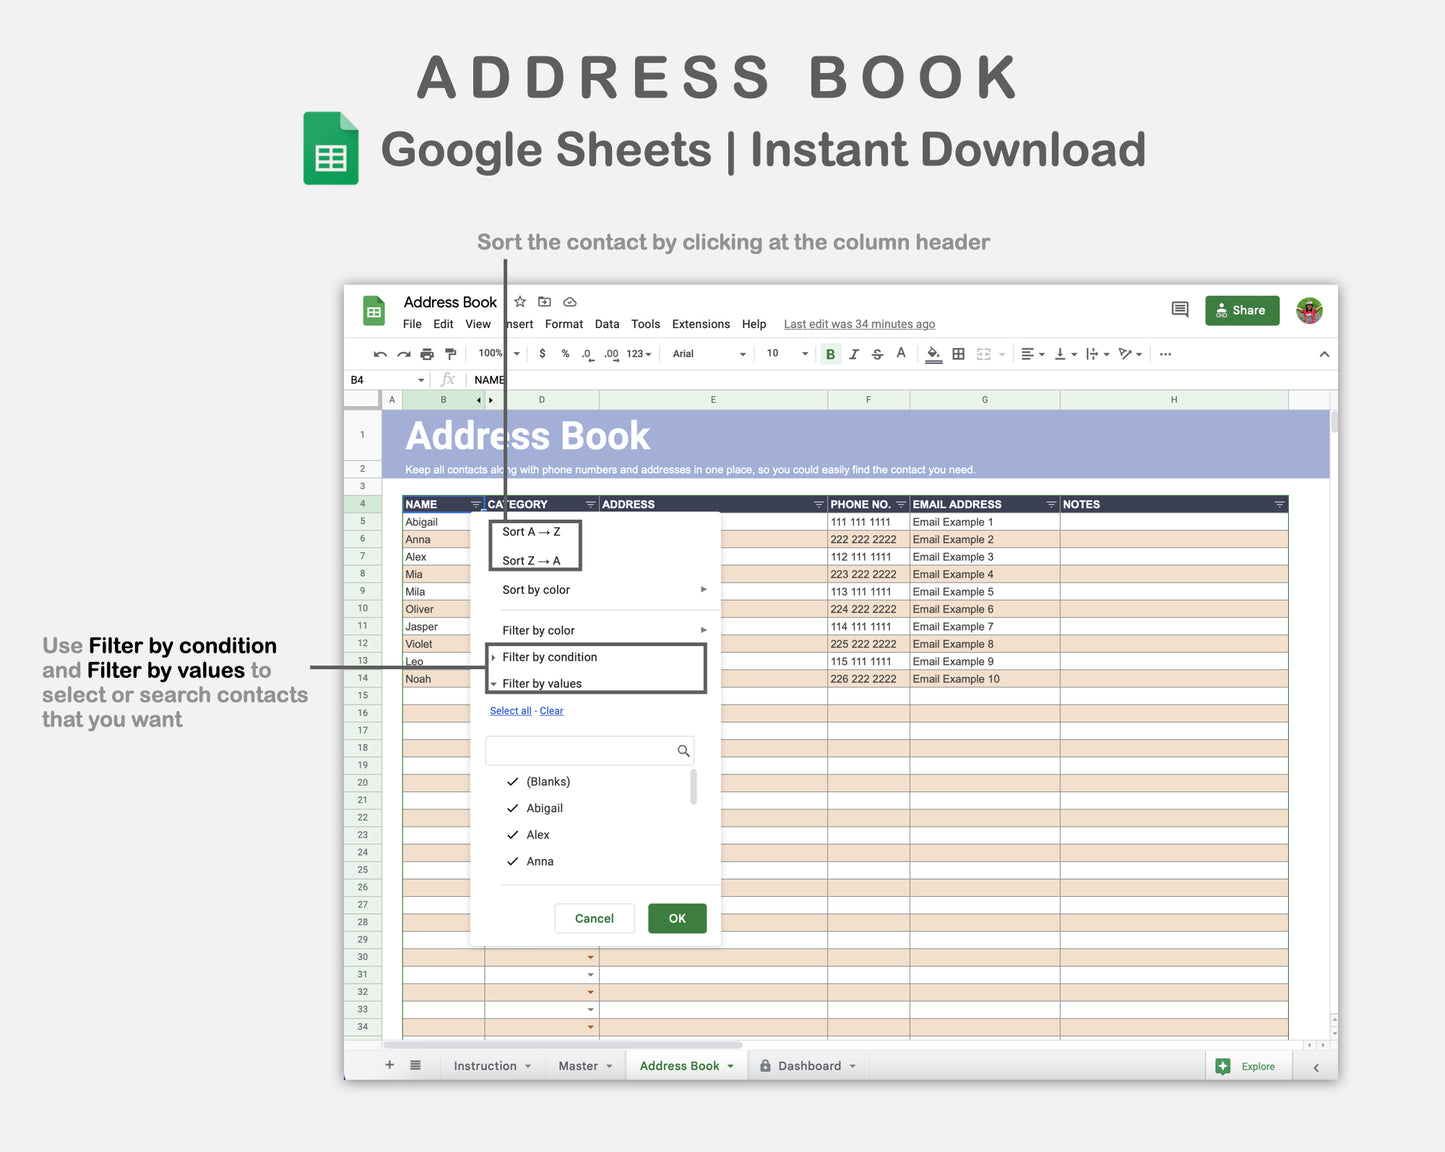Image resolution: width=1445 pixels, height=1152 pixels.
Task: Select the Borders icon
Action: point(958,354)
